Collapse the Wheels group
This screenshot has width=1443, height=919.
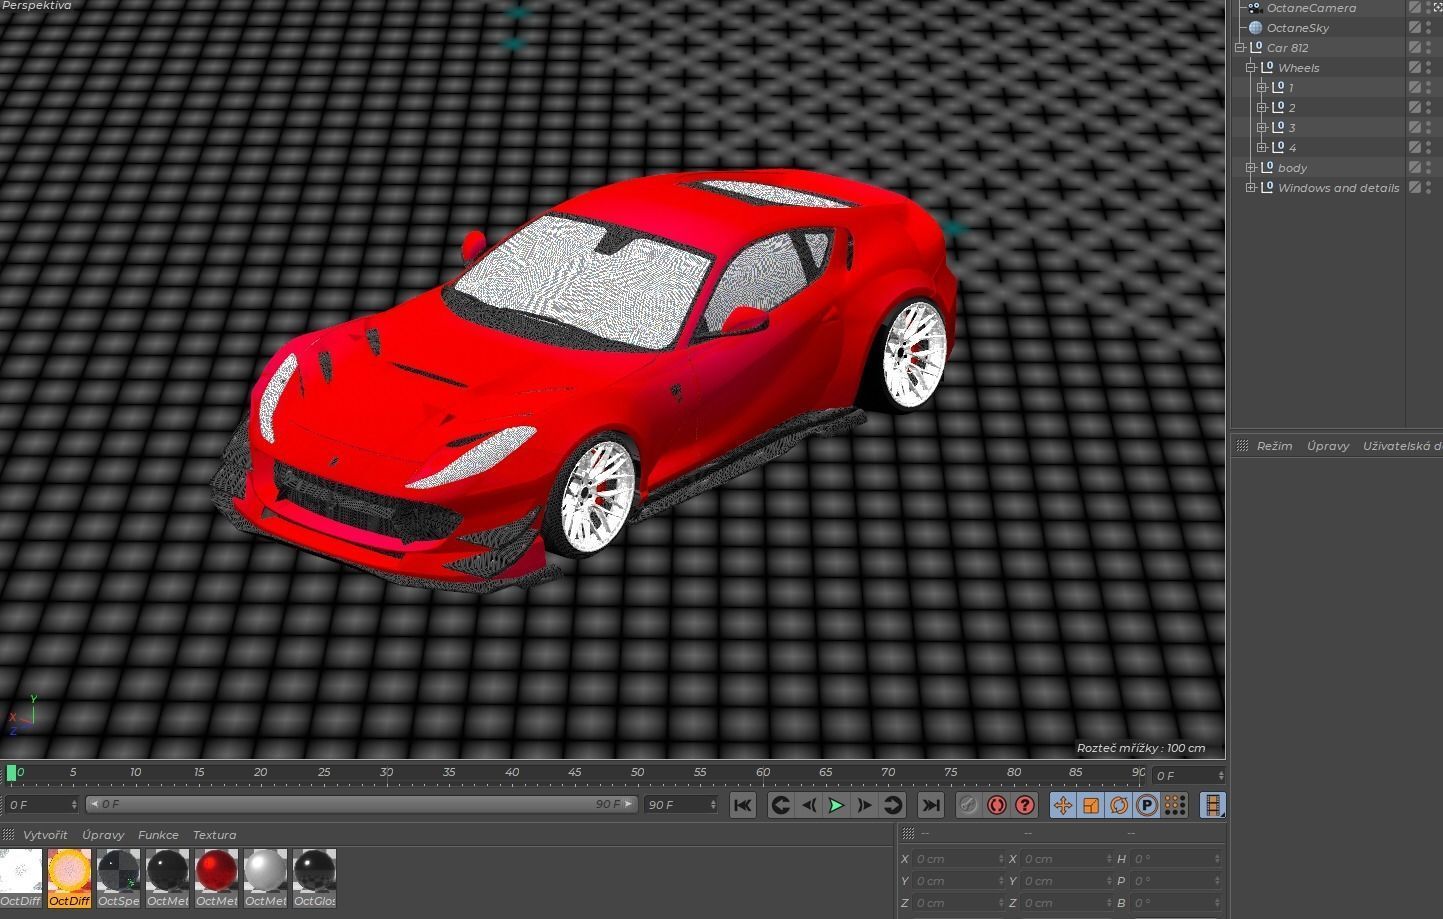(1251, 68)
